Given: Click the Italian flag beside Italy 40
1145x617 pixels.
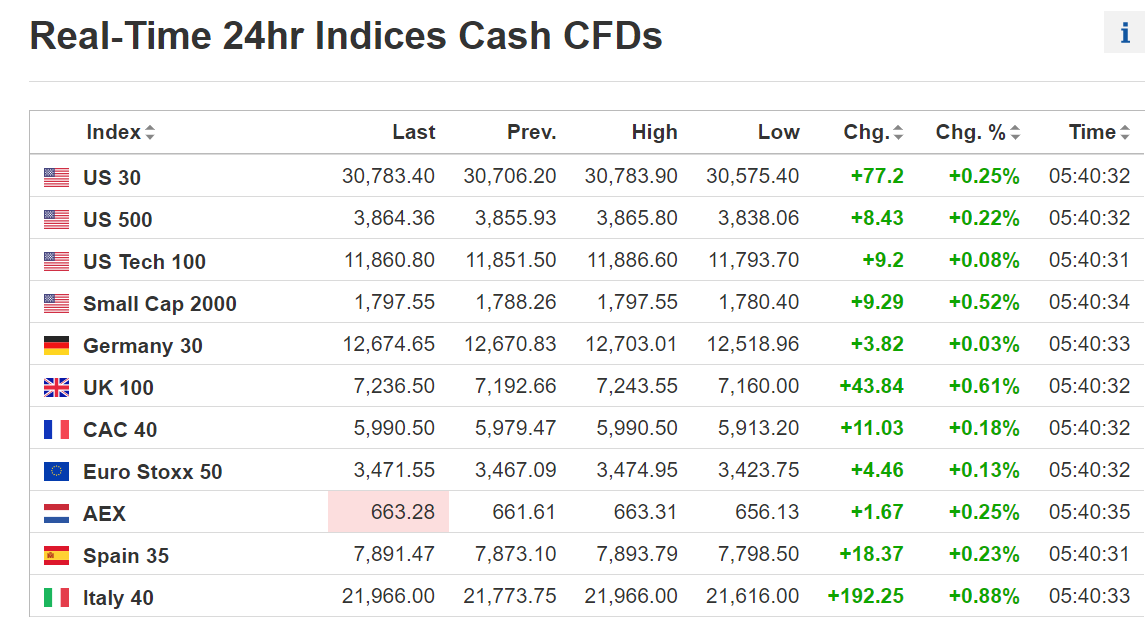Looking at the screenshot, I should pos(56,597).
